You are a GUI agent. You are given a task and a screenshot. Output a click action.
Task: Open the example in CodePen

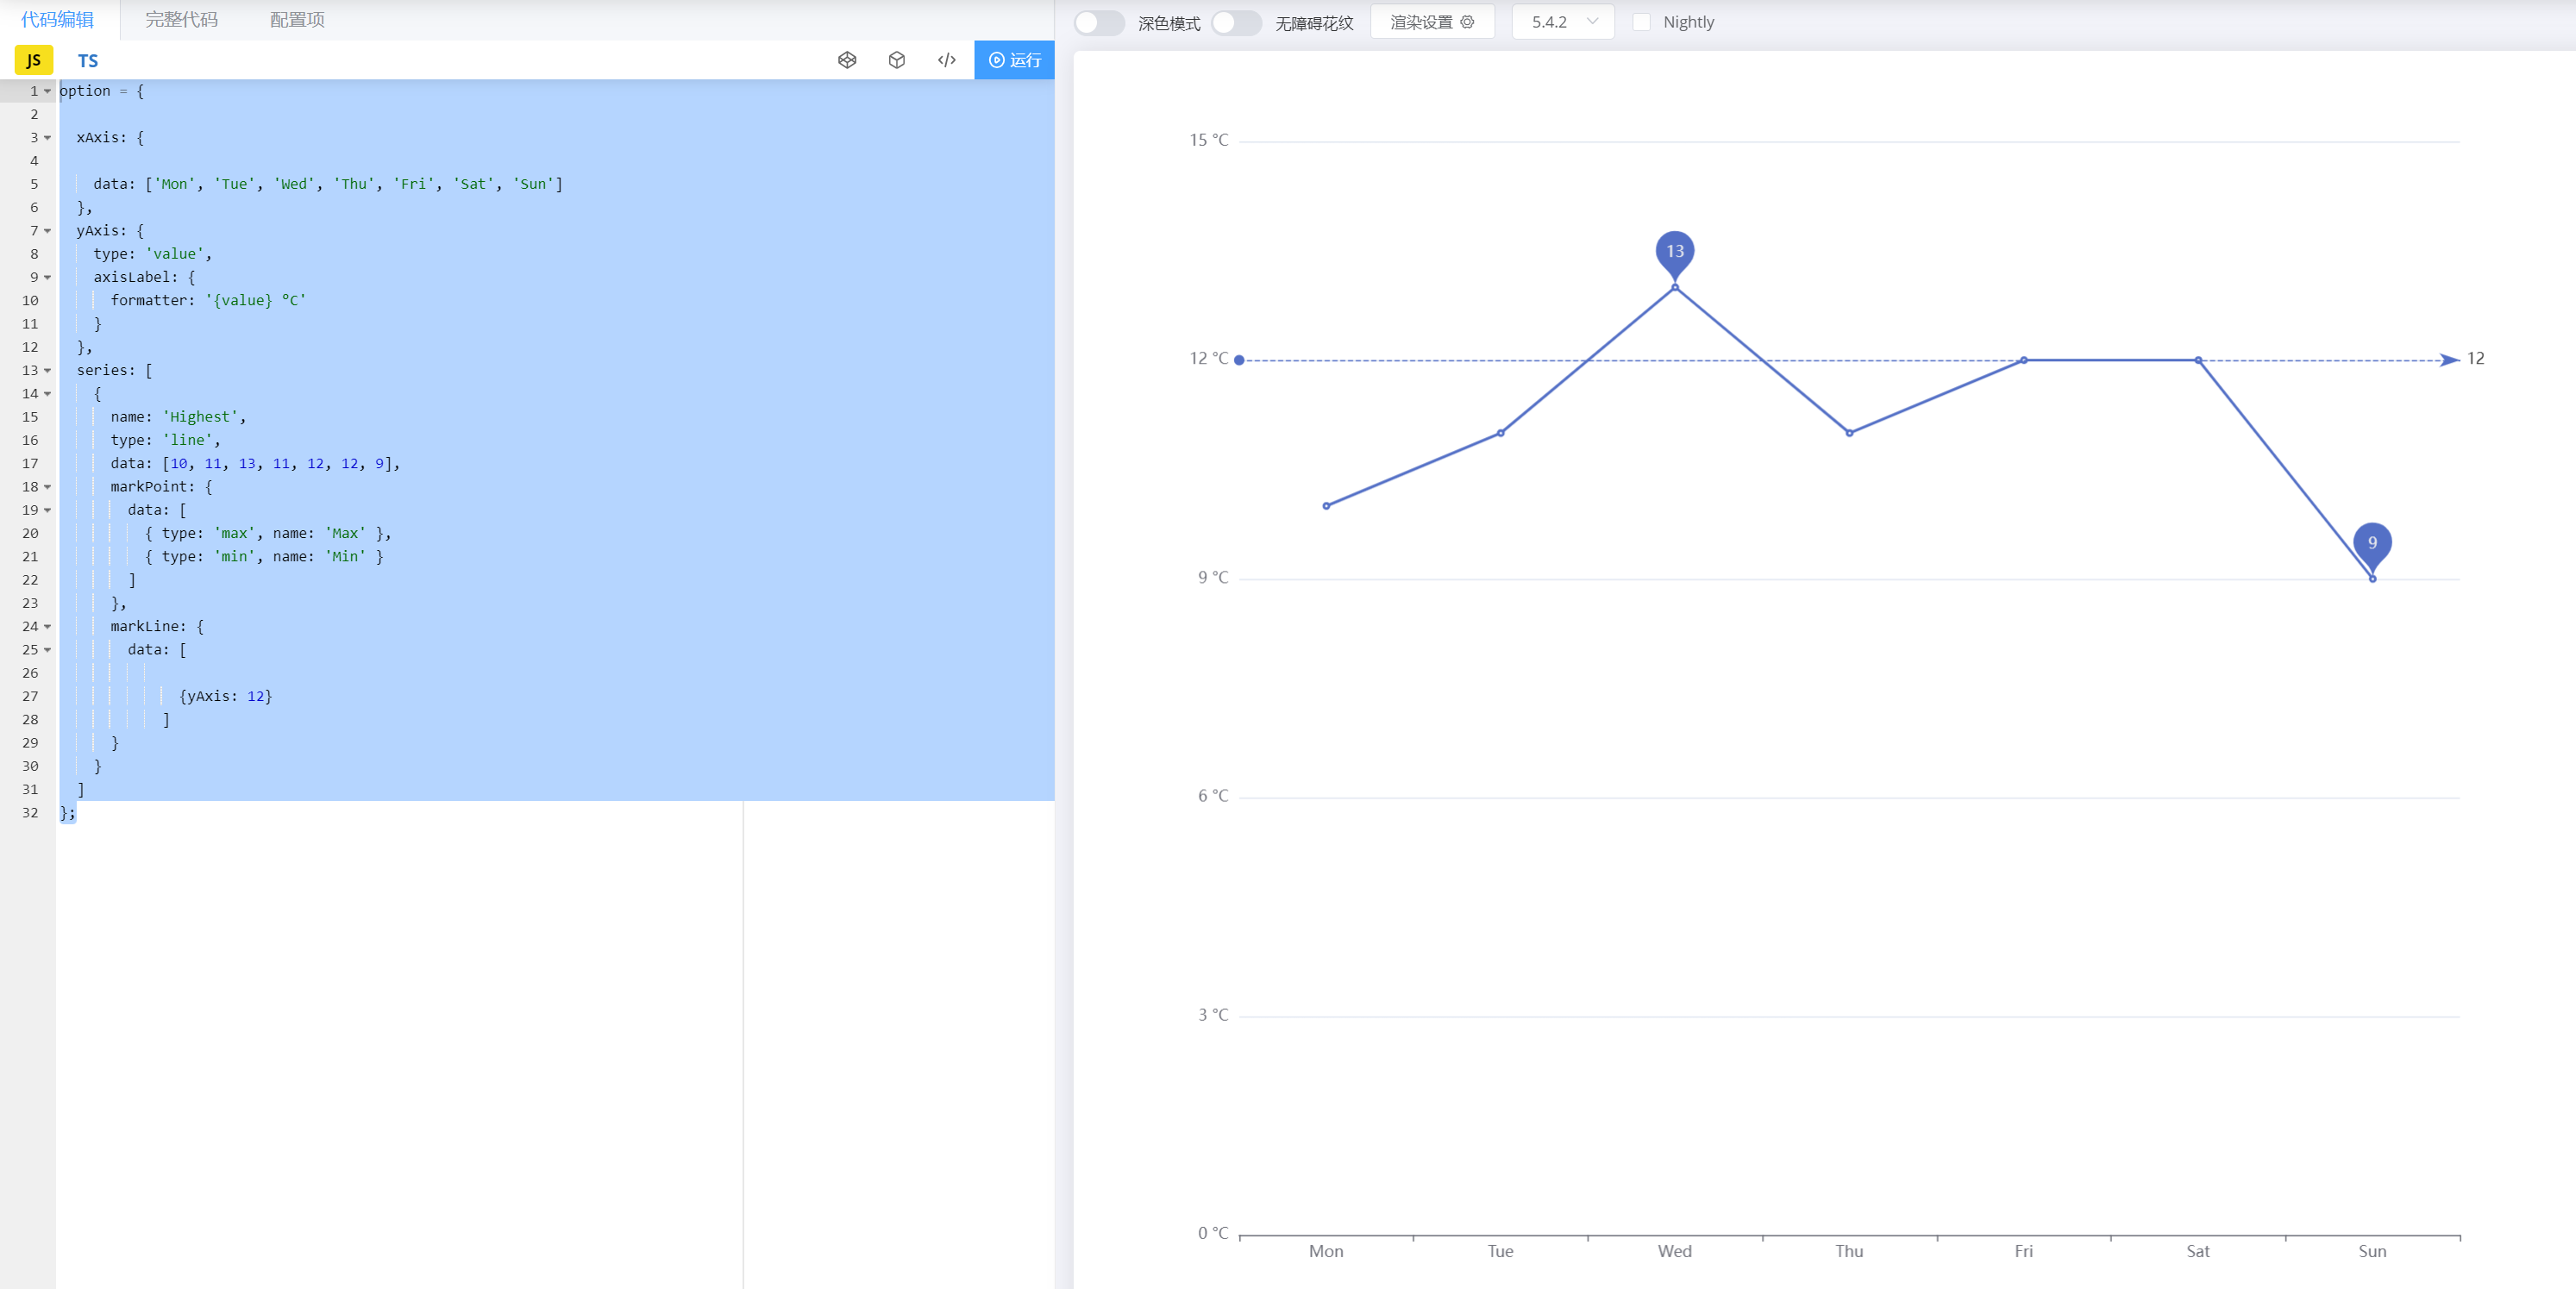[x=847, y=60]
